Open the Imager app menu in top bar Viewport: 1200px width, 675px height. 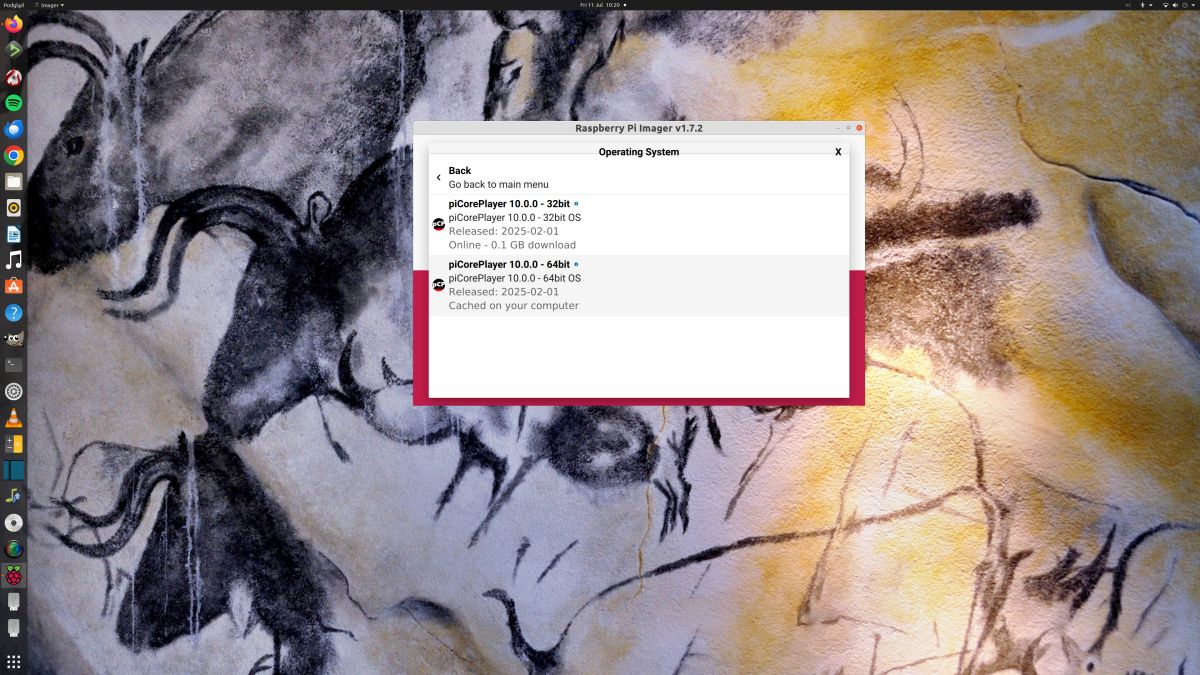(x=50, y=5)
